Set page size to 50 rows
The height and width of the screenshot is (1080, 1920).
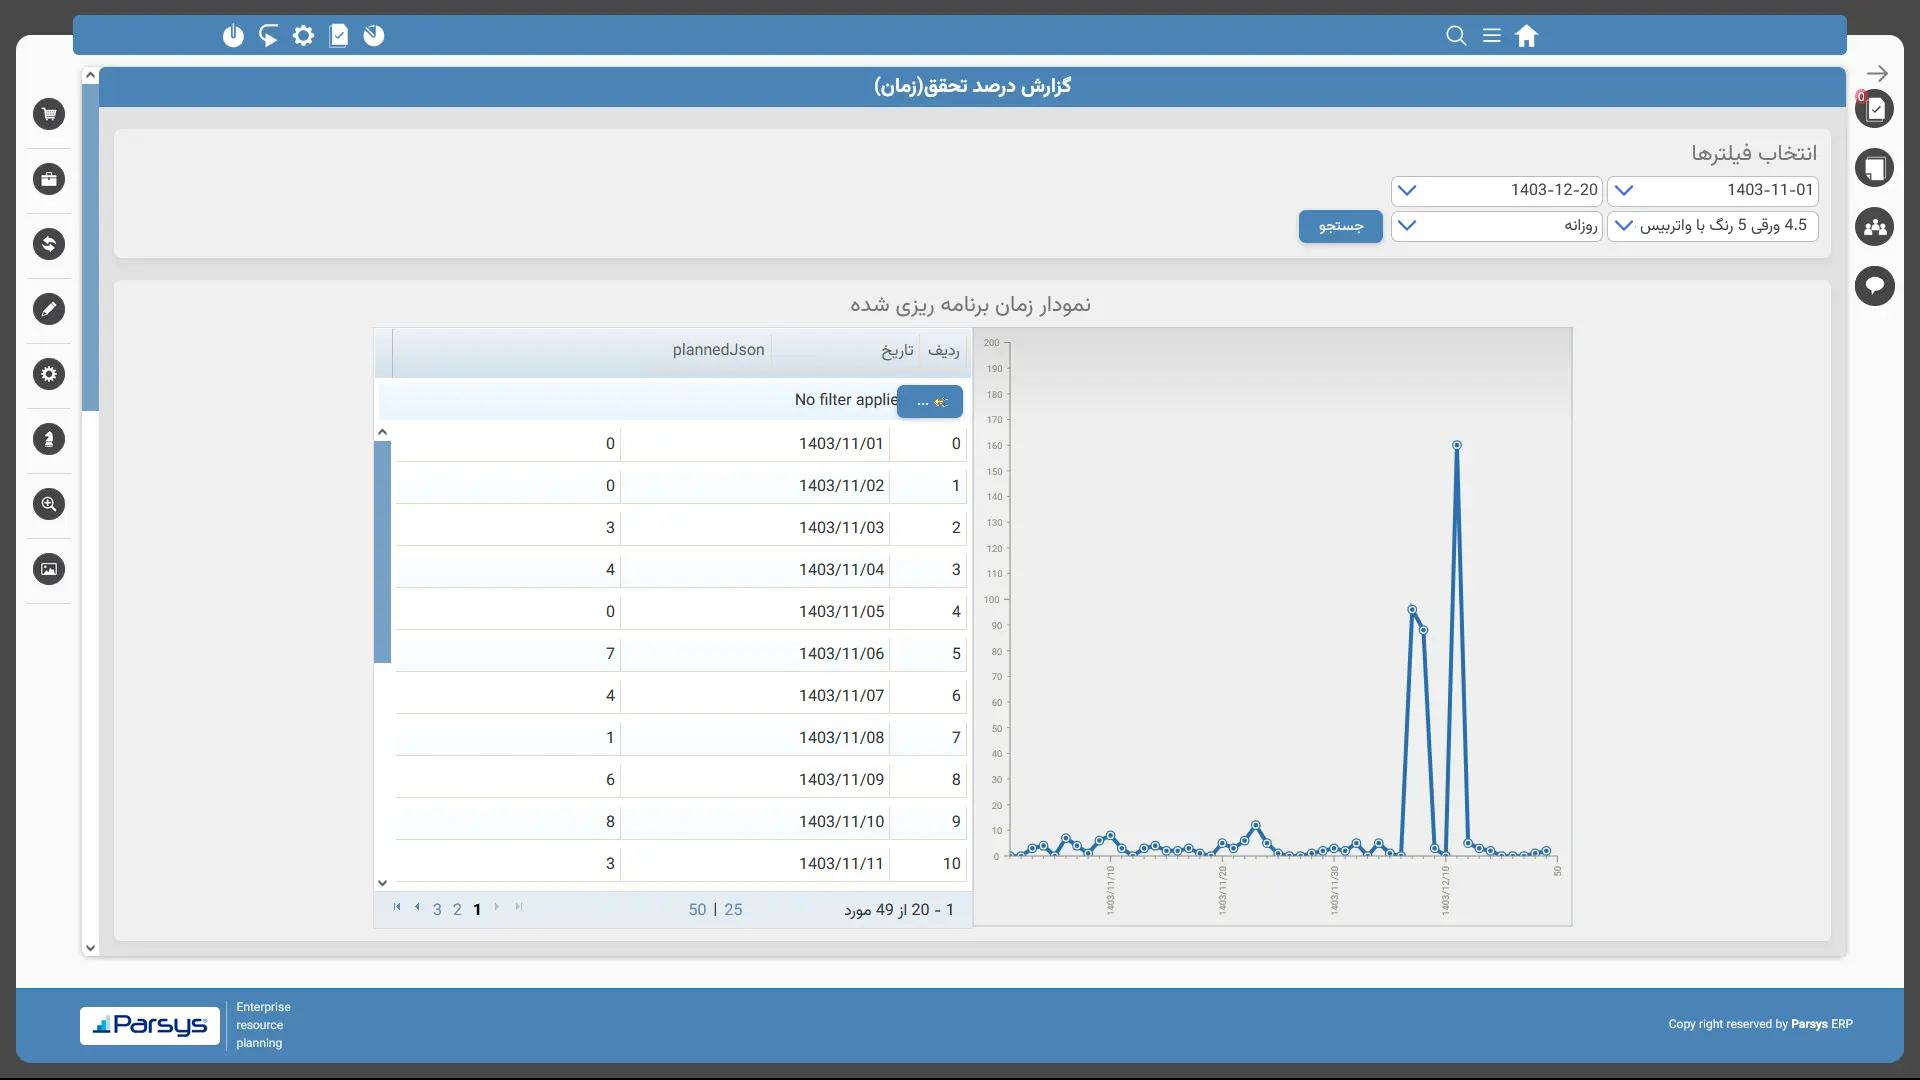(697, 910)
